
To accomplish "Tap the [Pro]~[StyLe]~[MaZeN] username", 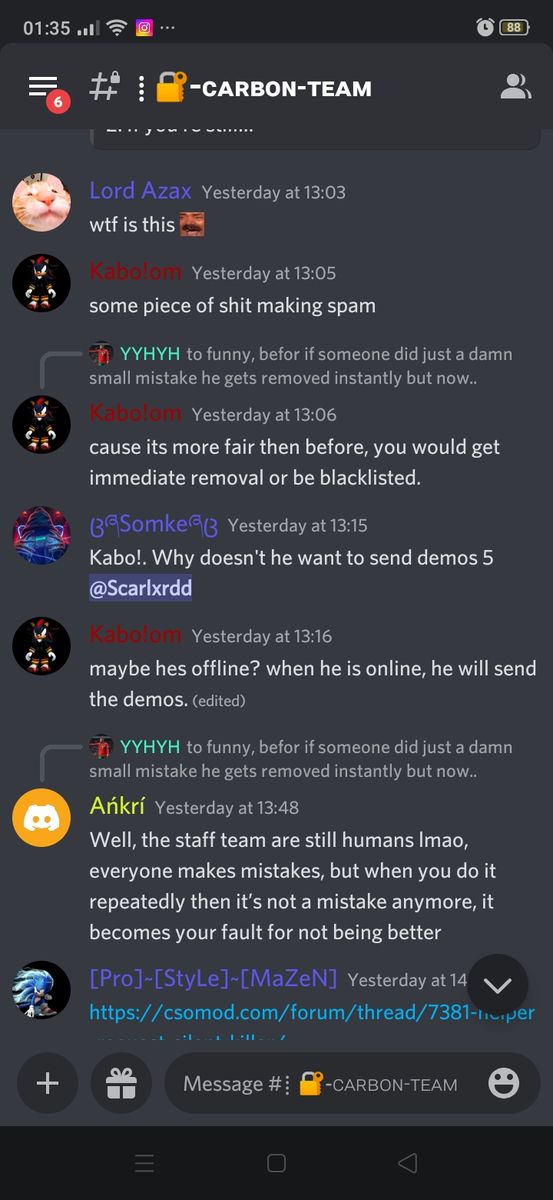I will pyautogui.click(x=213, y=978).
